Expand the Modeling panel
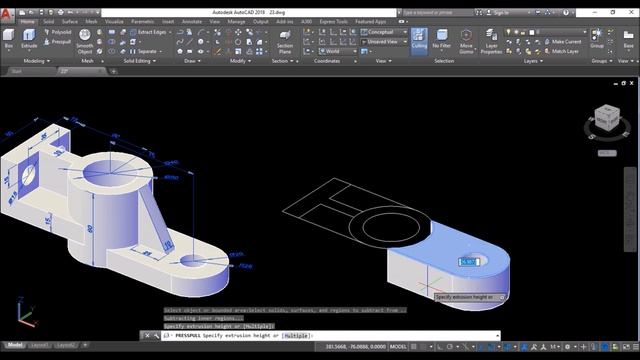640x360 pixels. coord(37,61)
